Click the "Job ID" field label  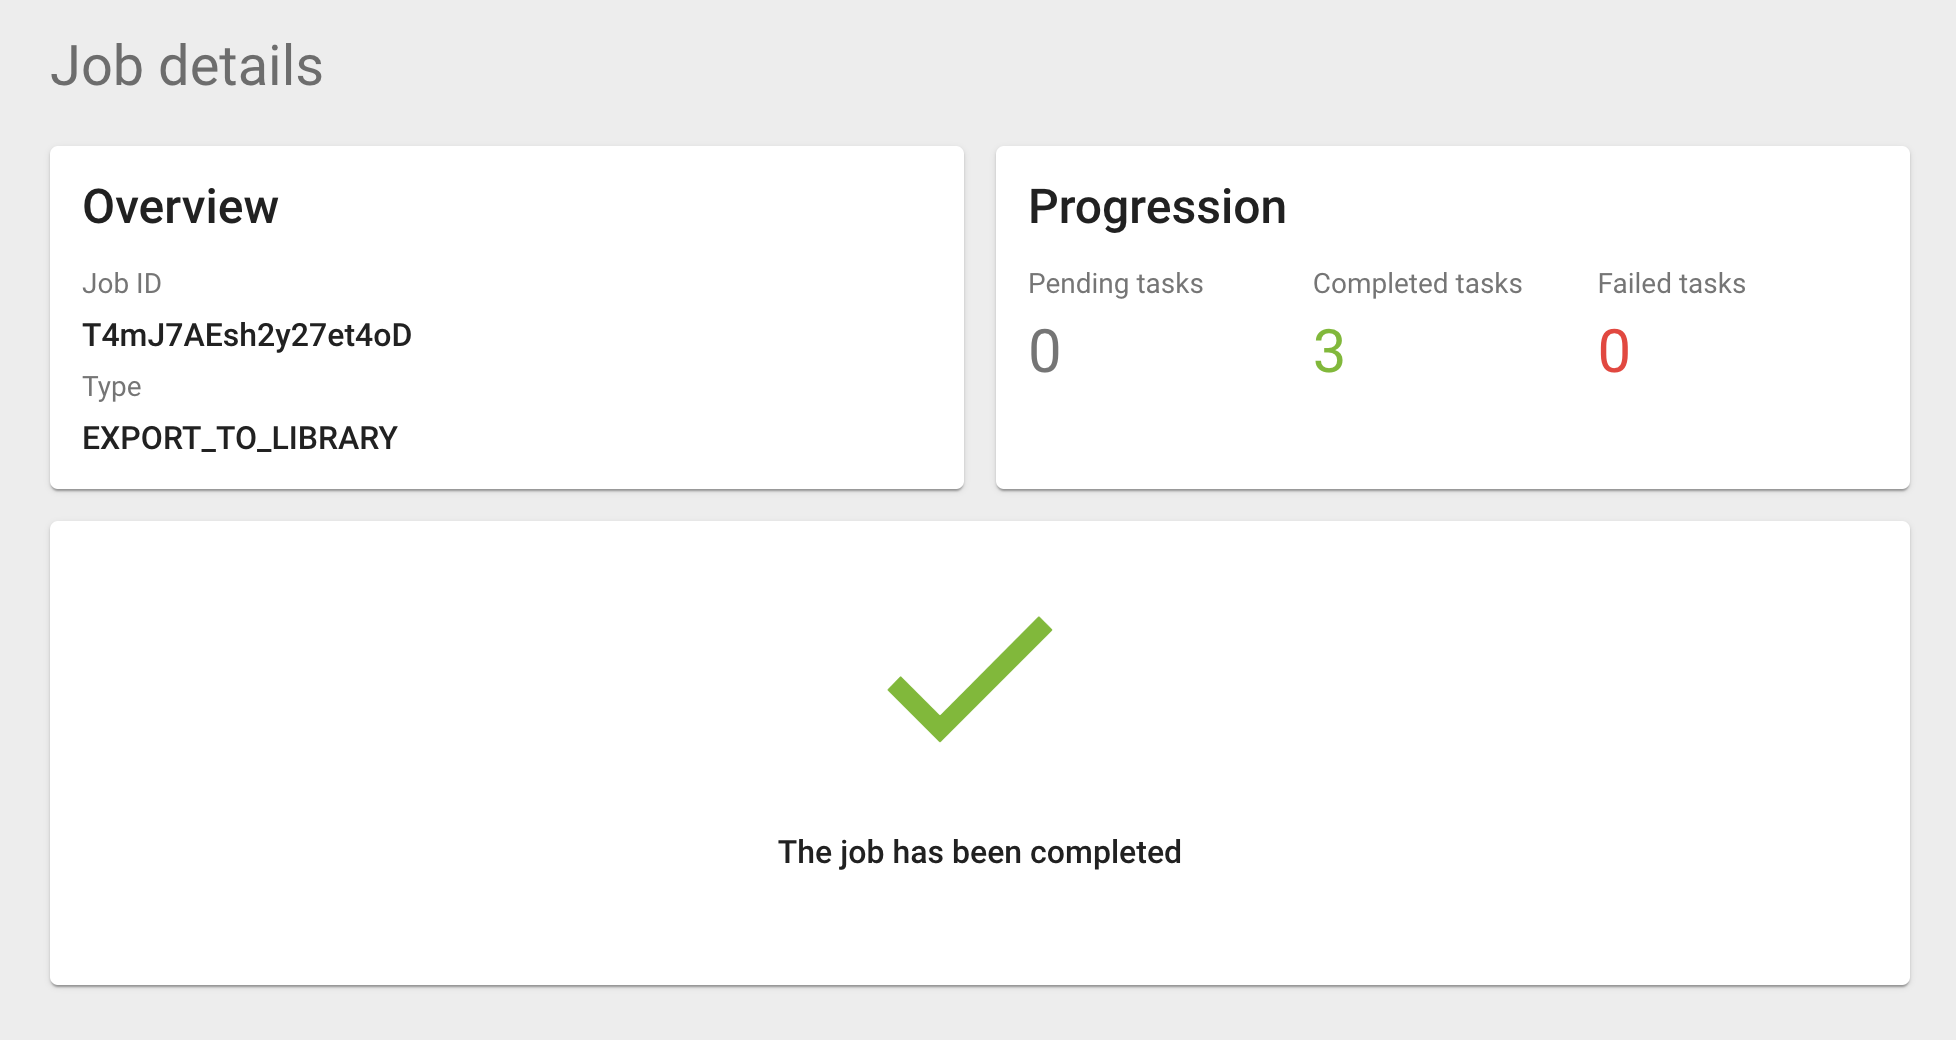(121, 284)
